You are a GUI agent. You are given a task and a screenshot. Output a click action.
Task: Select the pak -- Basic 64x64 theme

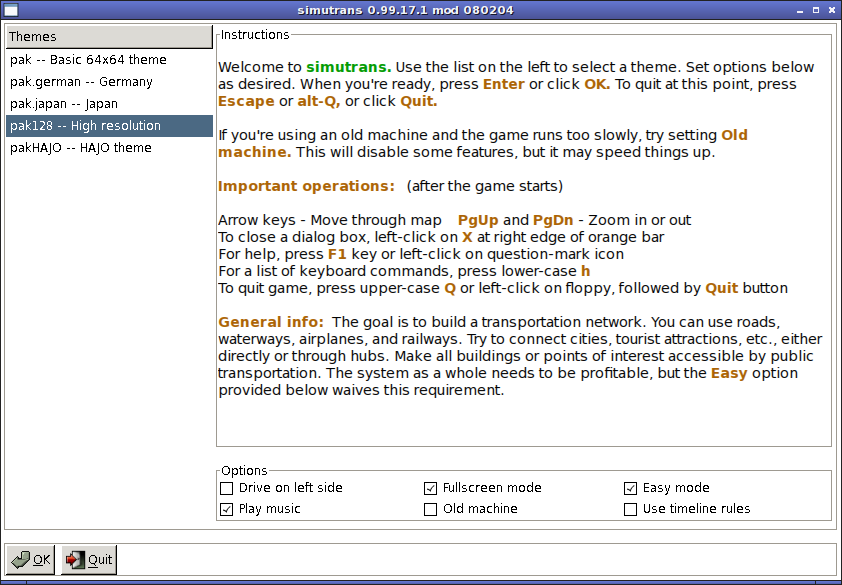tap(110, 60)
